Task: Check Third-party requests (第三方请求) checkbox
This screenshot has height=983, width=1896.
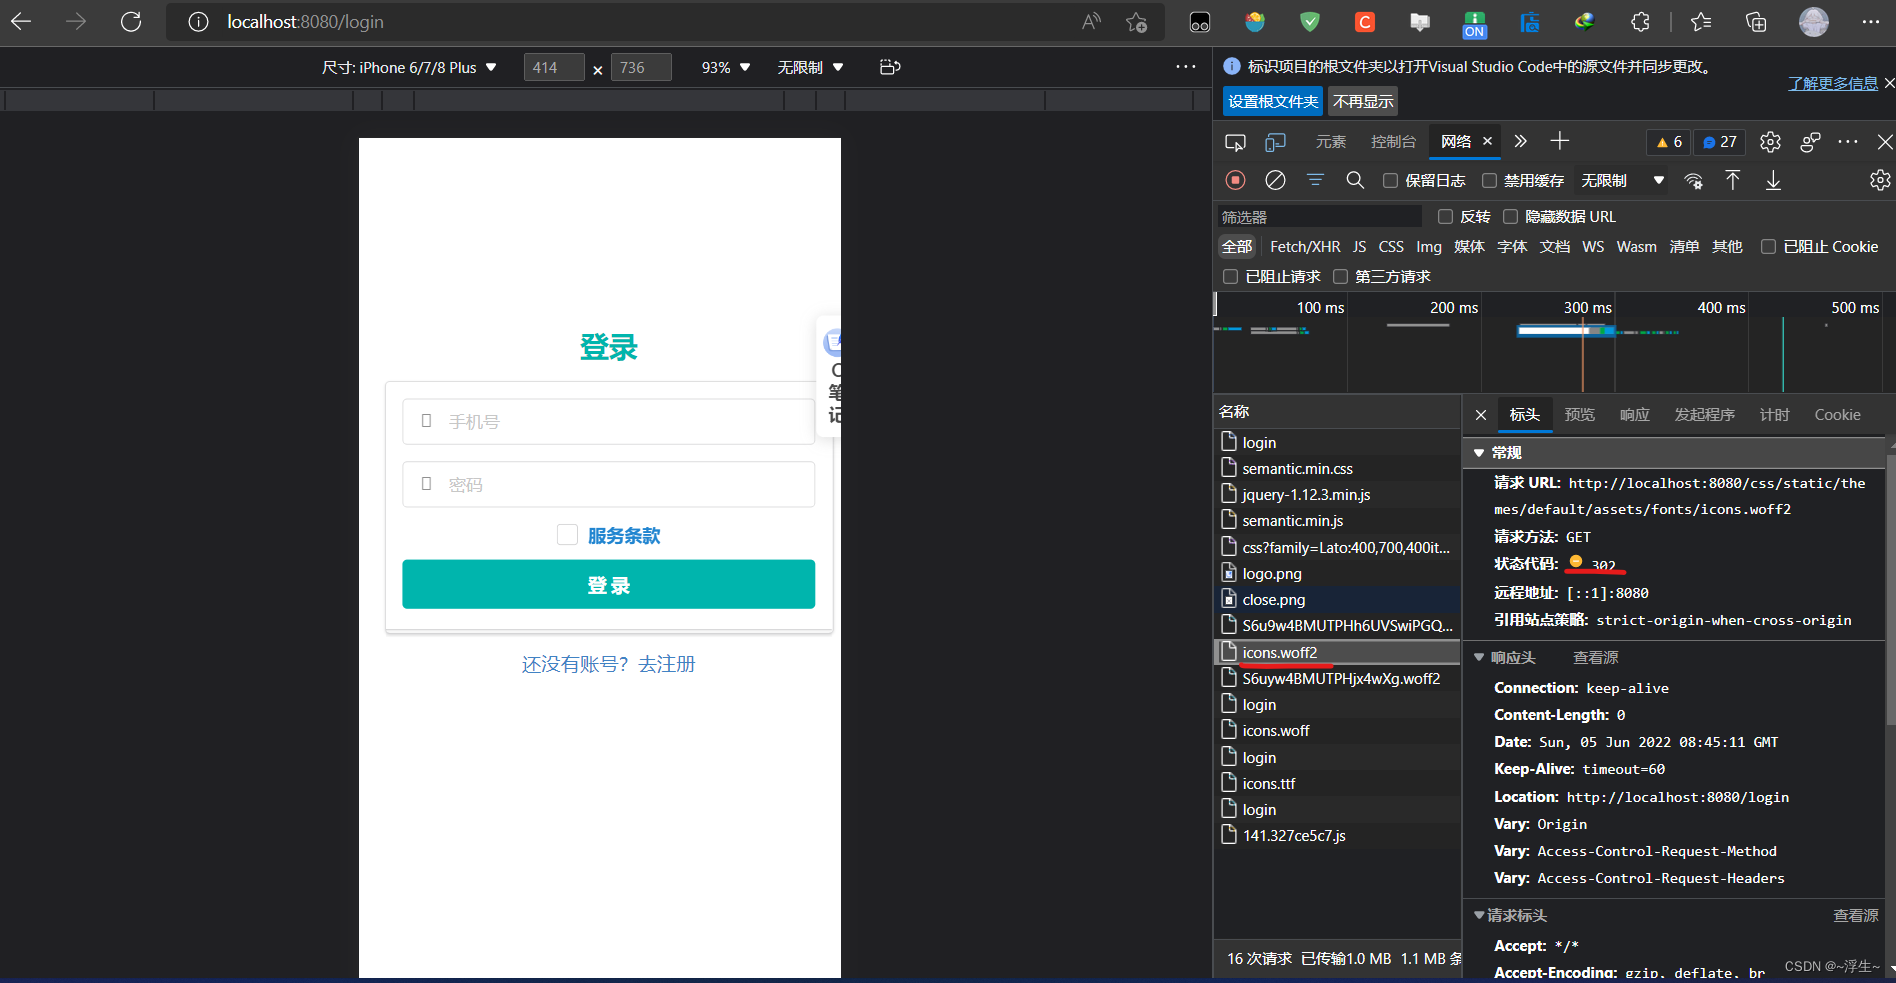Action: [1340, 276]
